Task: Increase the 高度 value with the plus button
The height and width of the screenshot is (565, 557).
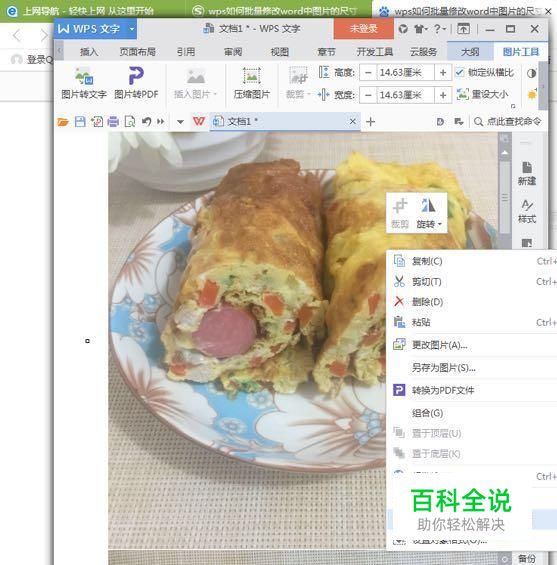Action: [x=443, y=73]
